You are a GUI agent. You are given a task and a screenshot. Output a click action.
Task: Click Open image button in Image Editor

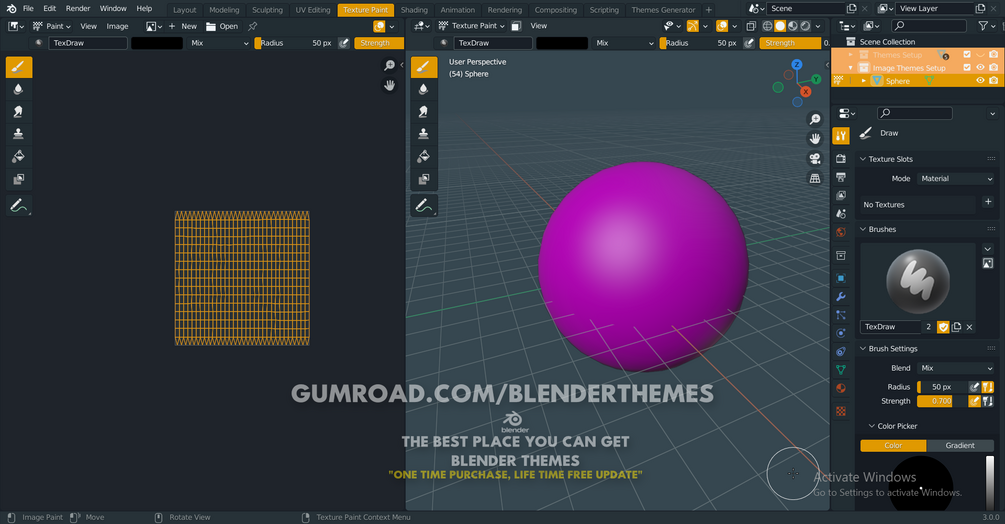[x=222, y=26]
